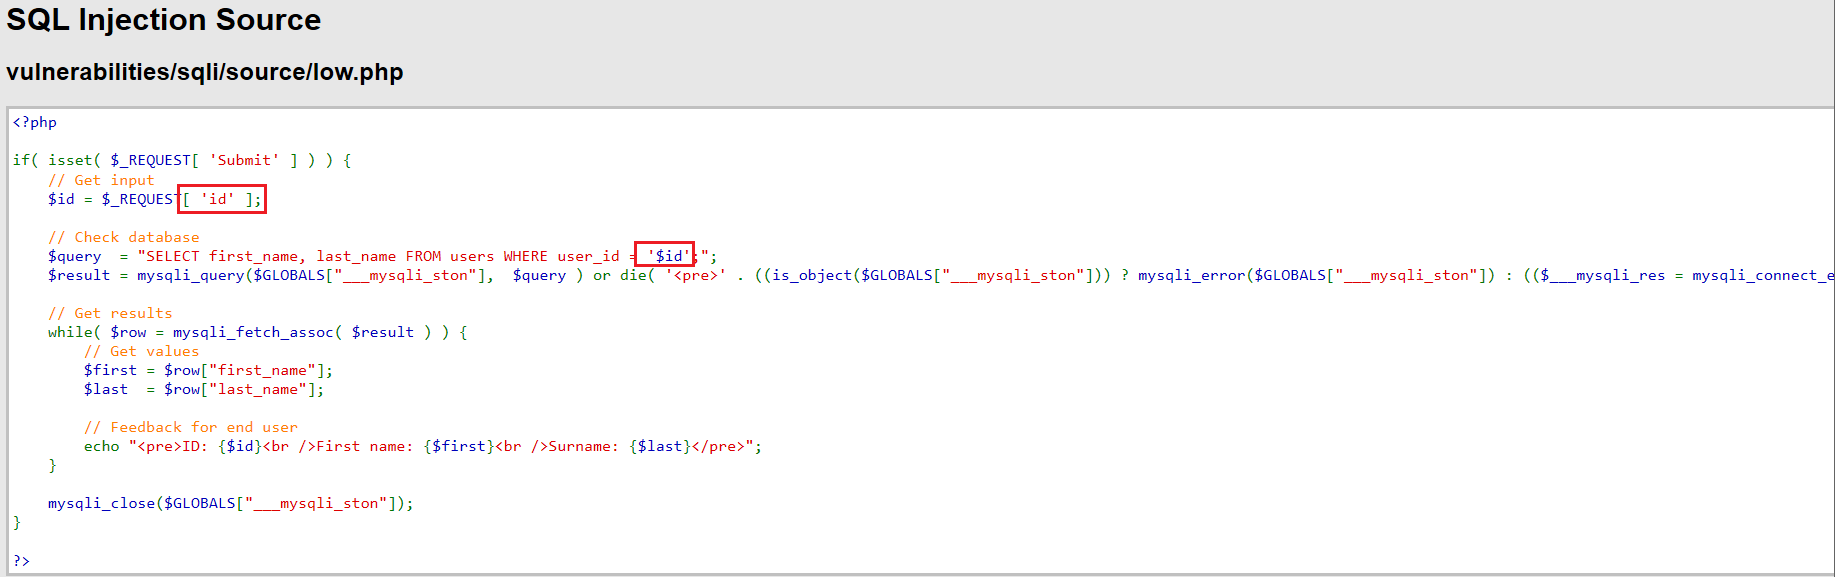The image size is (1835, 577).
Task: Click the closing ?> PHP tag
Action: pyautogui.click(x=21, y=561)
